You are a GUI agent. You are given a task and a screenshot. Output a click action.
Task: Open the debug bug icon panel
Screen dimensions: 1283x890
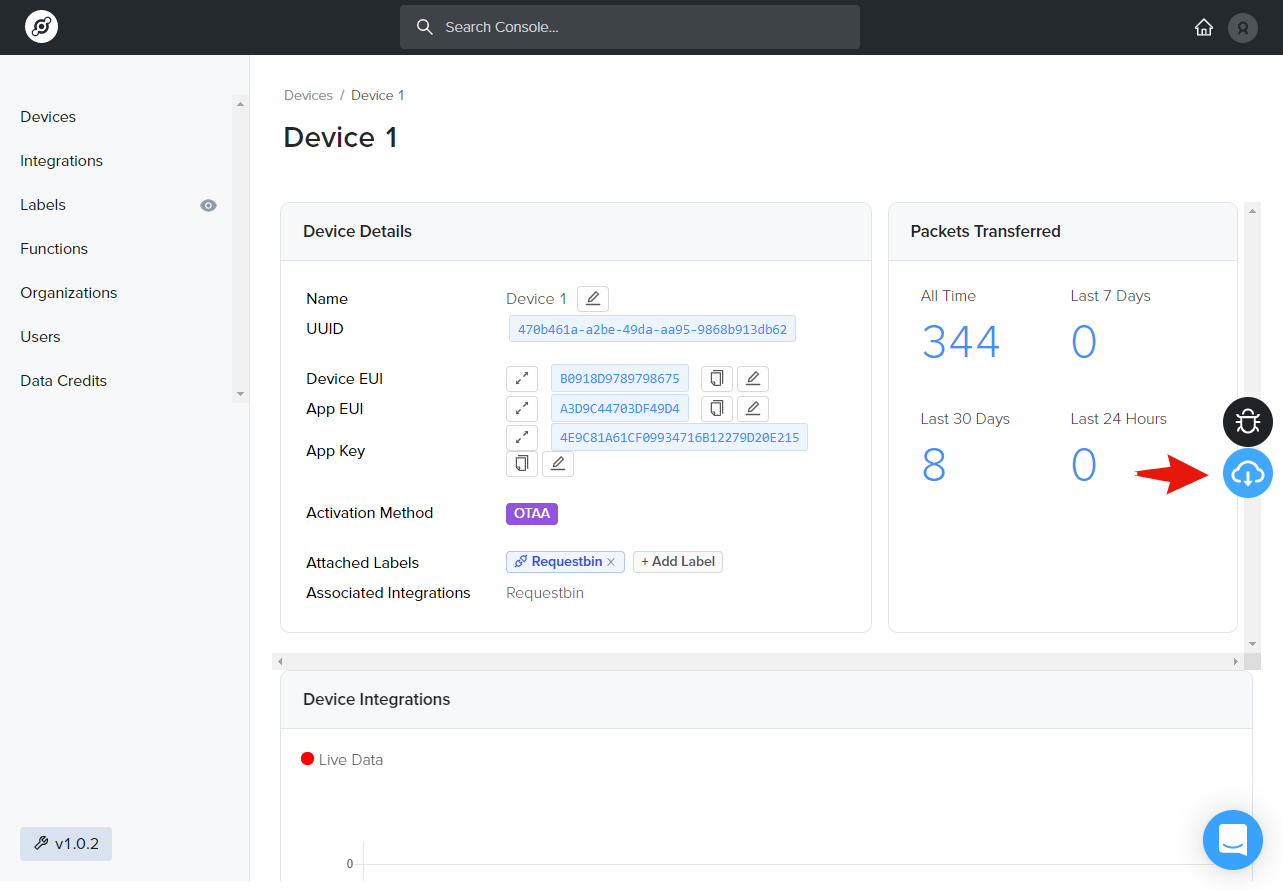point(1247,422)
